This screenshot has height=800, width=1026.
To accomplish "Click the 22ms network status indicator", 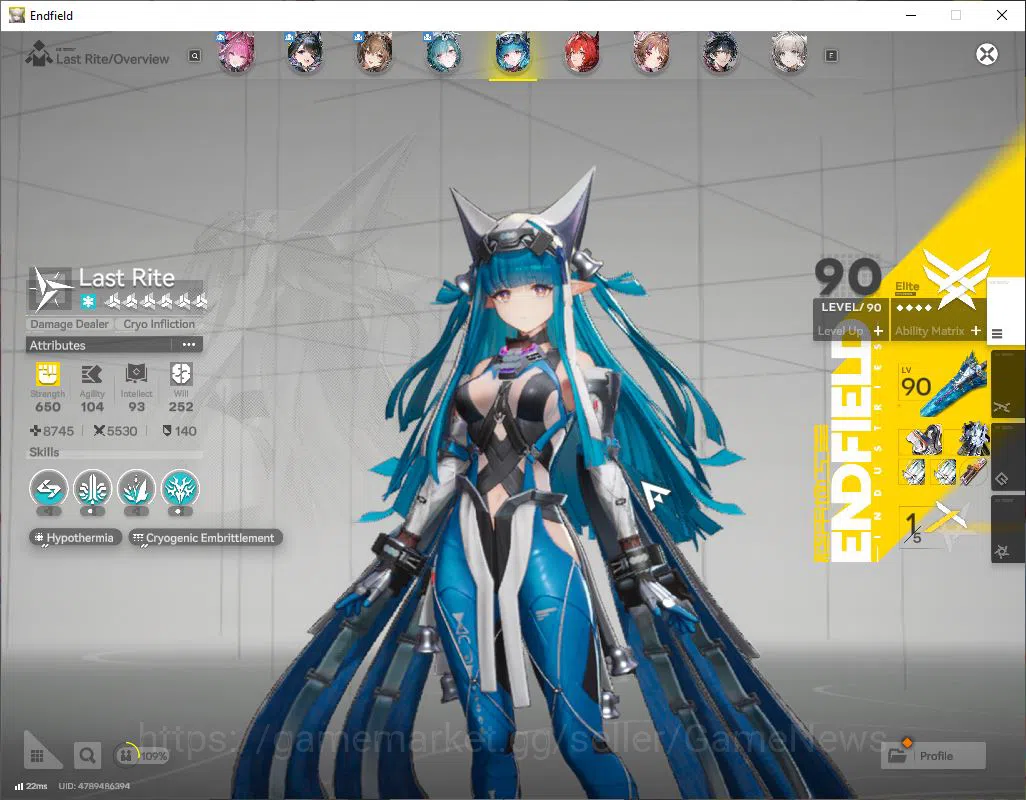I will [31, 786].
